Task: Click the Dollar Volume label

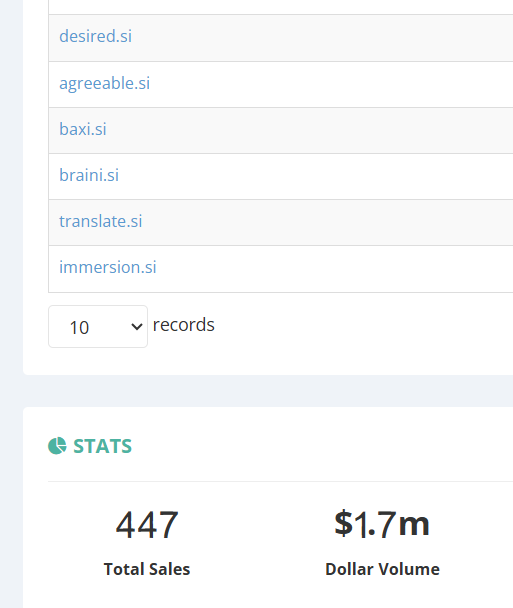Action: (382, 569)
